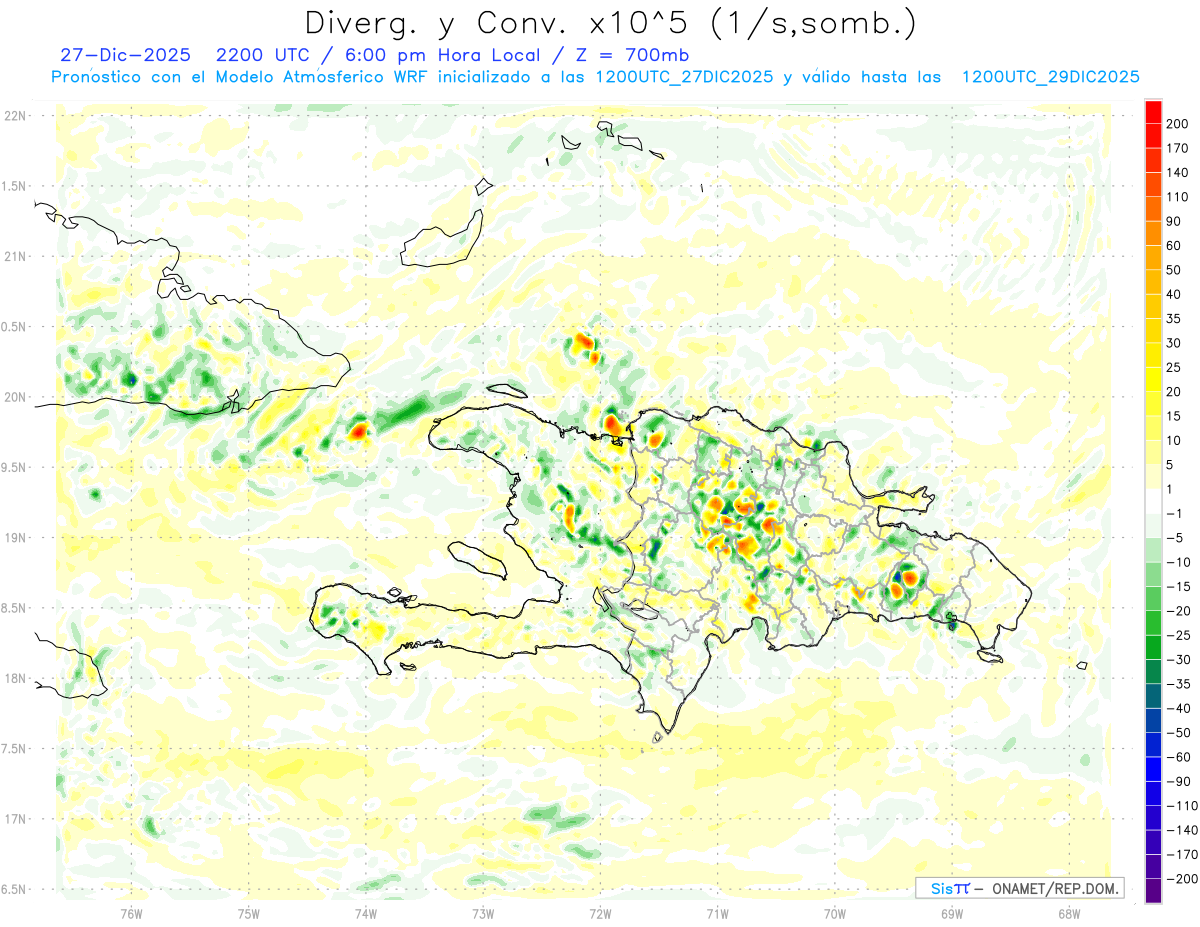Click the '71W' longitude label
1200x927 pixels.
[717, 914]
